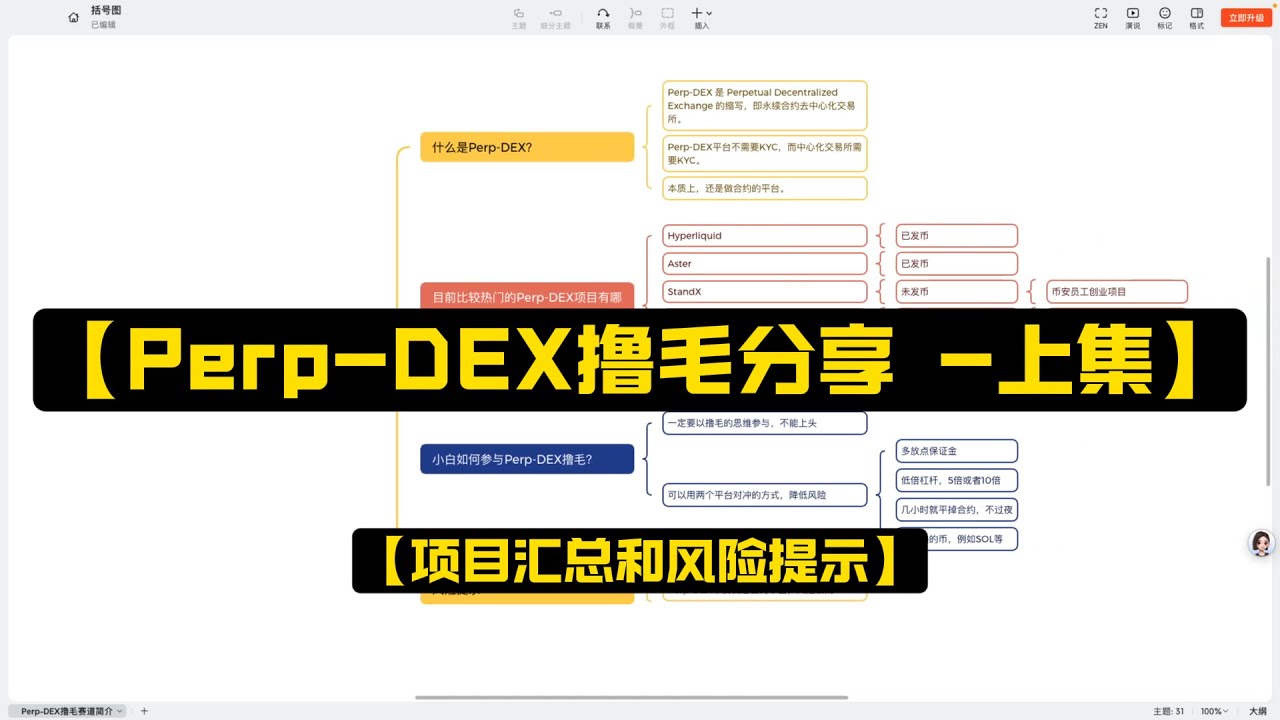Select the StandX node
The image size is (1280, 720).
click(765, 292)
